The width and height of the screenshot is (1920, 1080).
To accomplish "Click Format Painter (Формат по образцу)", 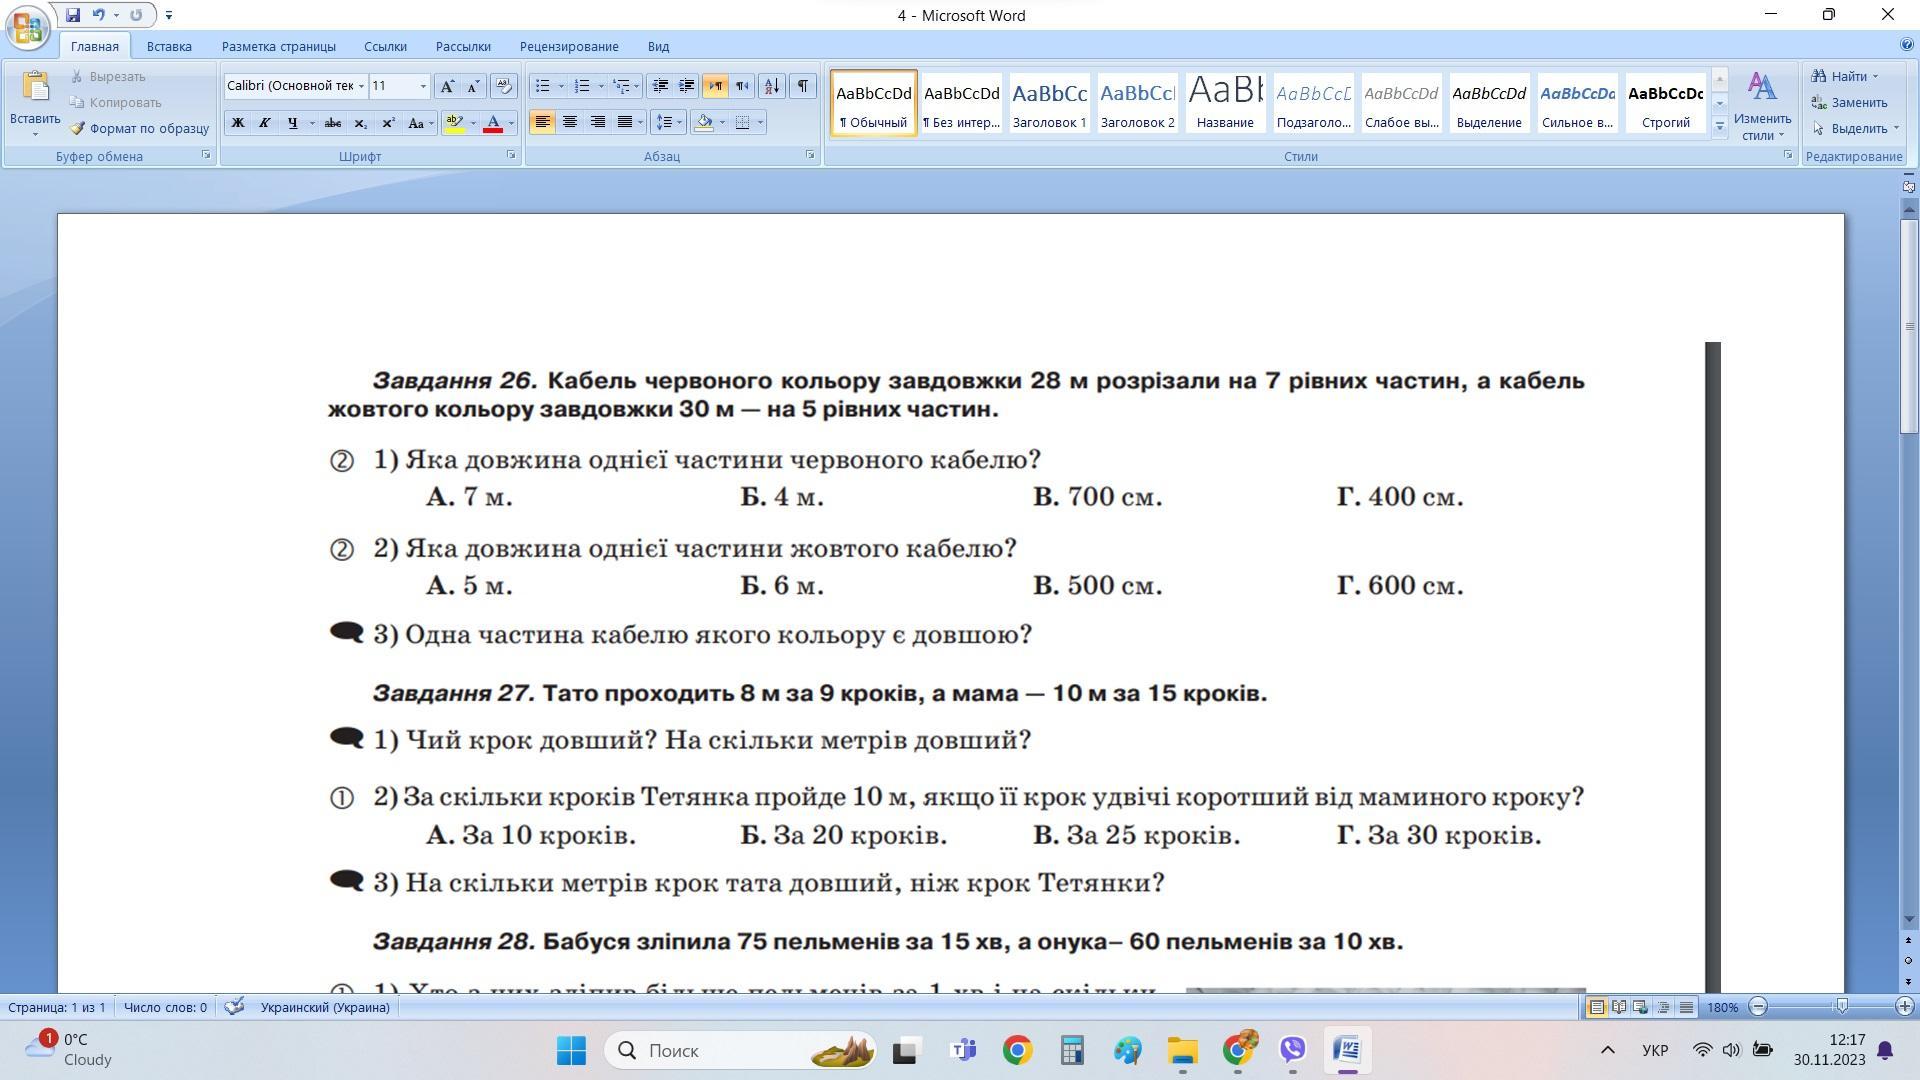I will click(139, 128).
